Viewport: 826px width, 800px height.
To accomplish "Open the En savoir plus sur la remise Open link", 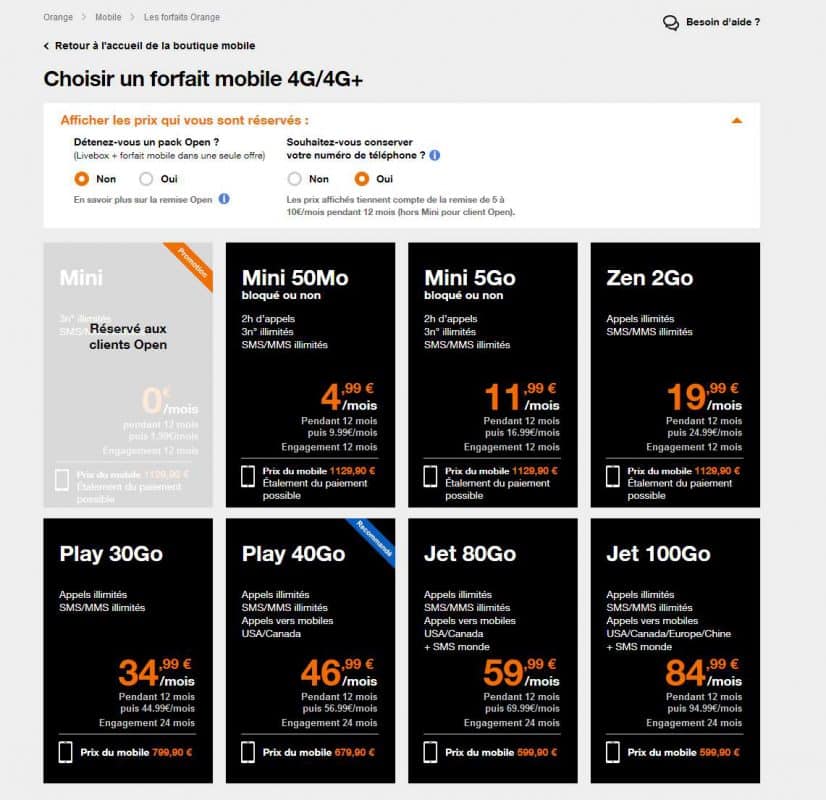I will (x=143, y=199).
